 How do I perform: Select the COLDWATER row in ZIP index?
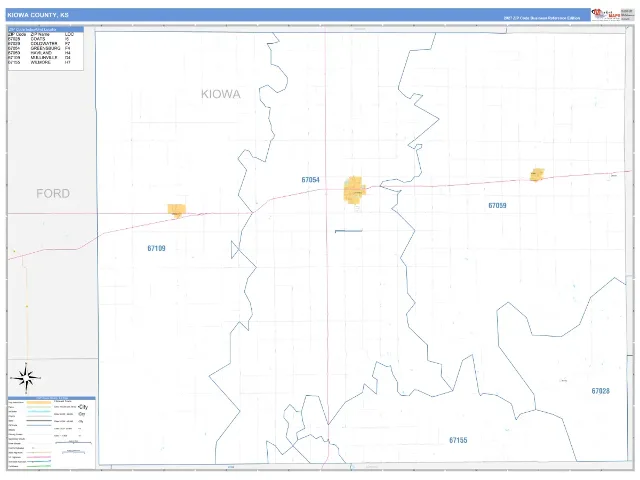coord(39,44)
